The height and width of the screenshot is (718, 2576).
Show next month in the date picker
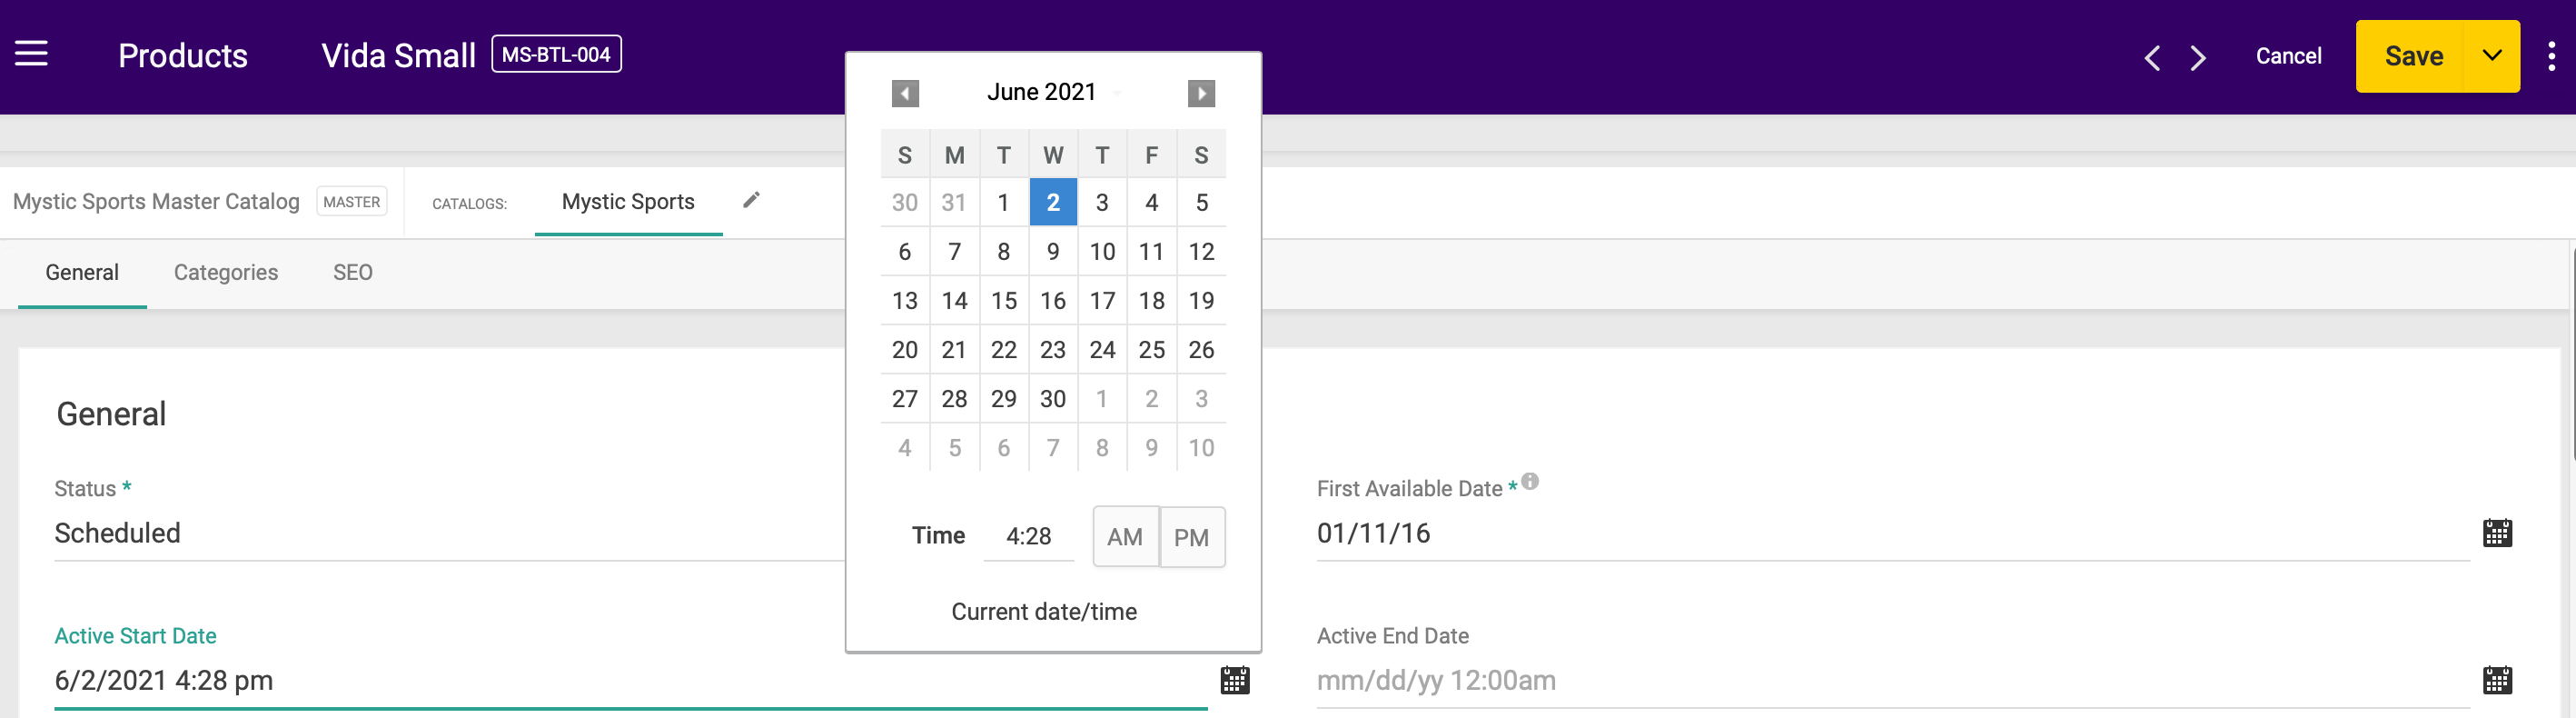coord(1201,93)
